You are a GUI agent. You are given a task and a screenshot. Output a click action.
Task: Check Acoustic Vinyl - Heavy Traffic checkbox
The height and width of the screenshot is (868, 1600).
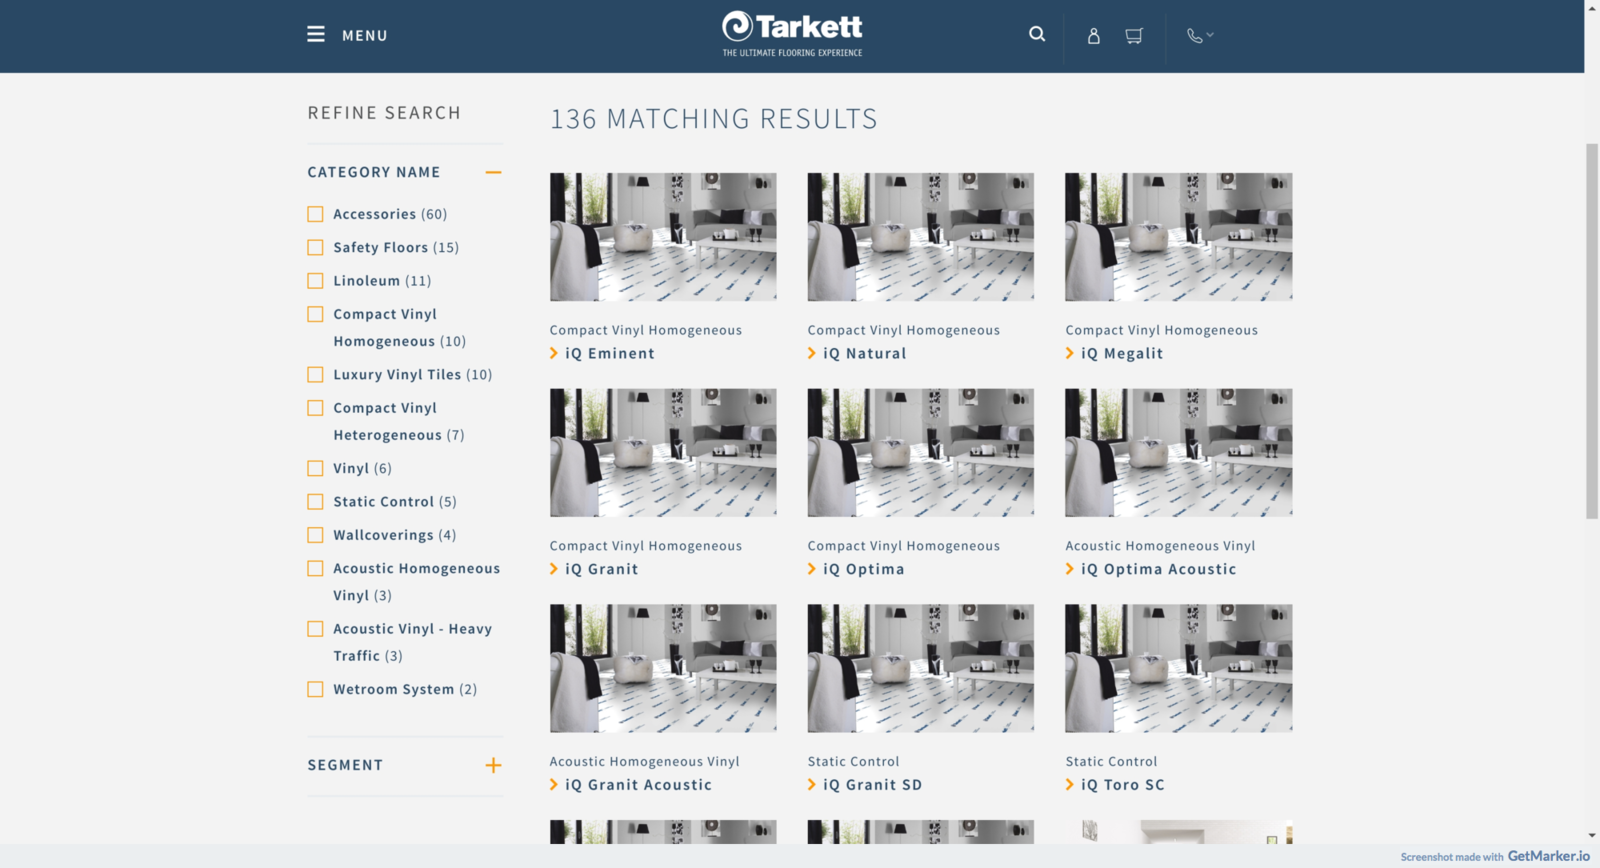click(x=315, y=629)
